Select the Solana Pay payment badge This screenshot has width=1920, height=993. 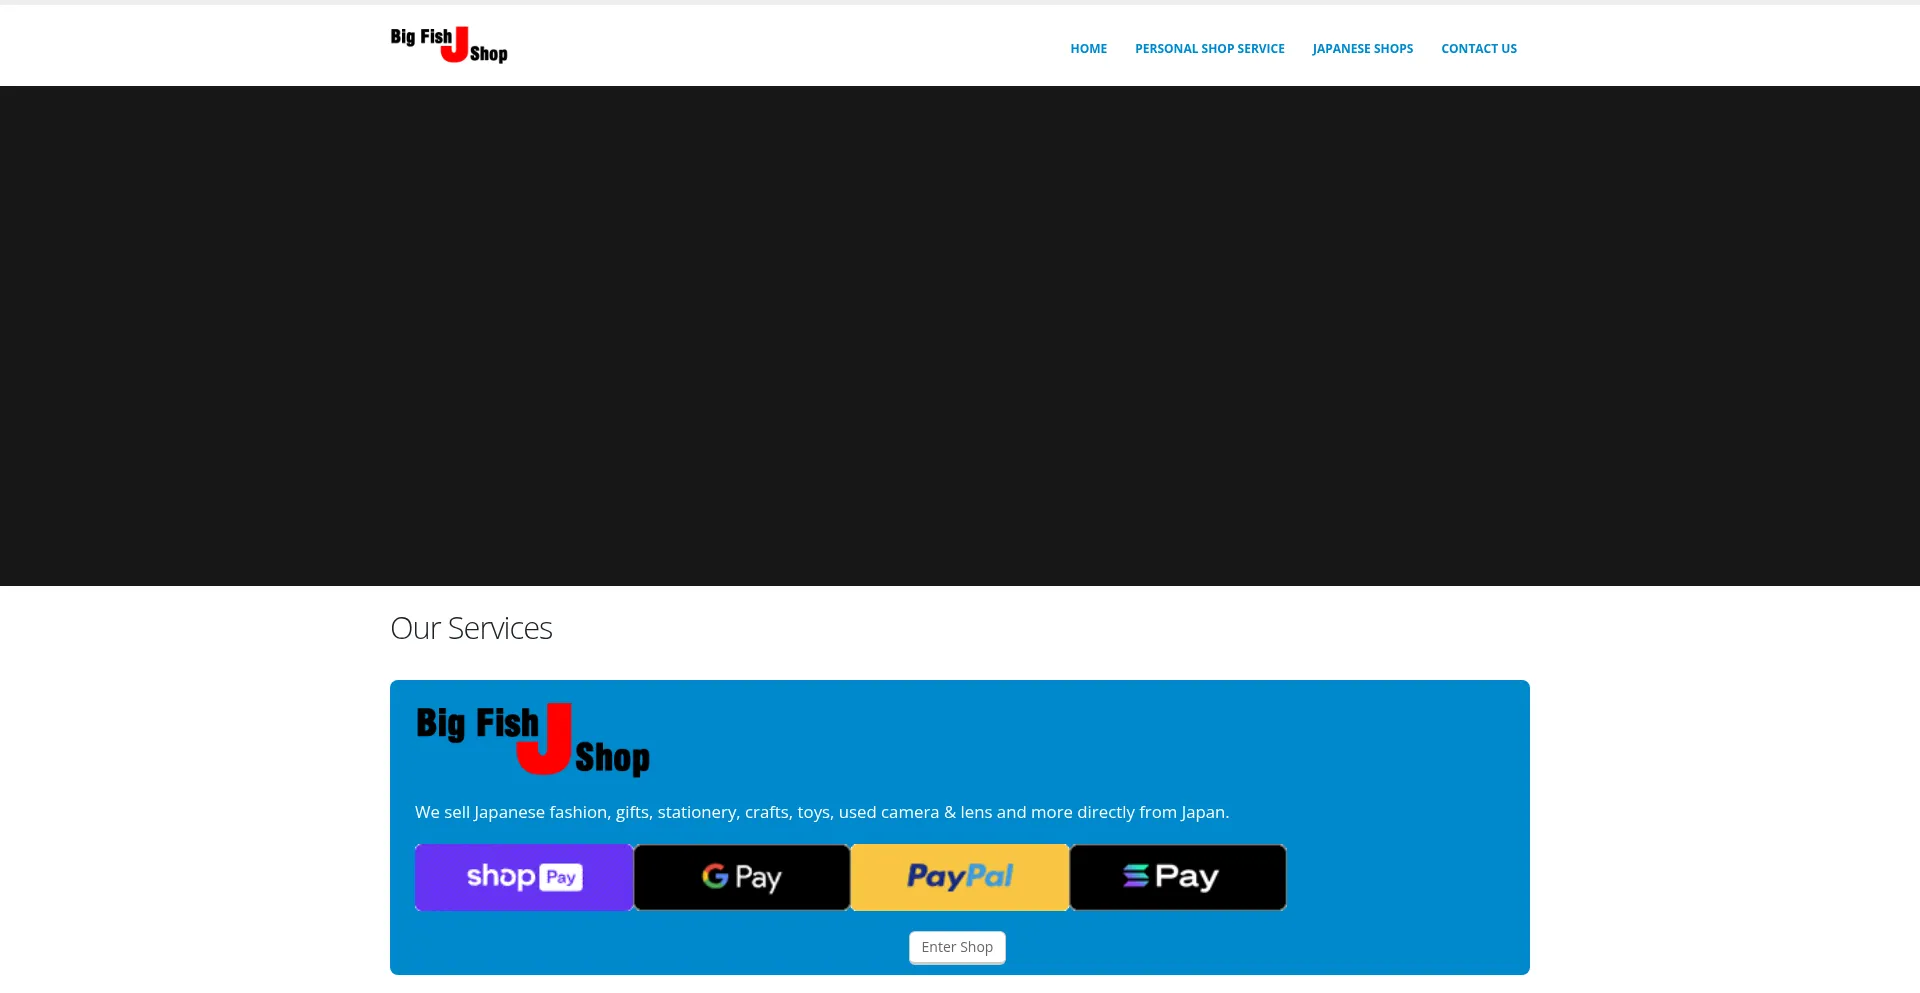(1177, 877)
